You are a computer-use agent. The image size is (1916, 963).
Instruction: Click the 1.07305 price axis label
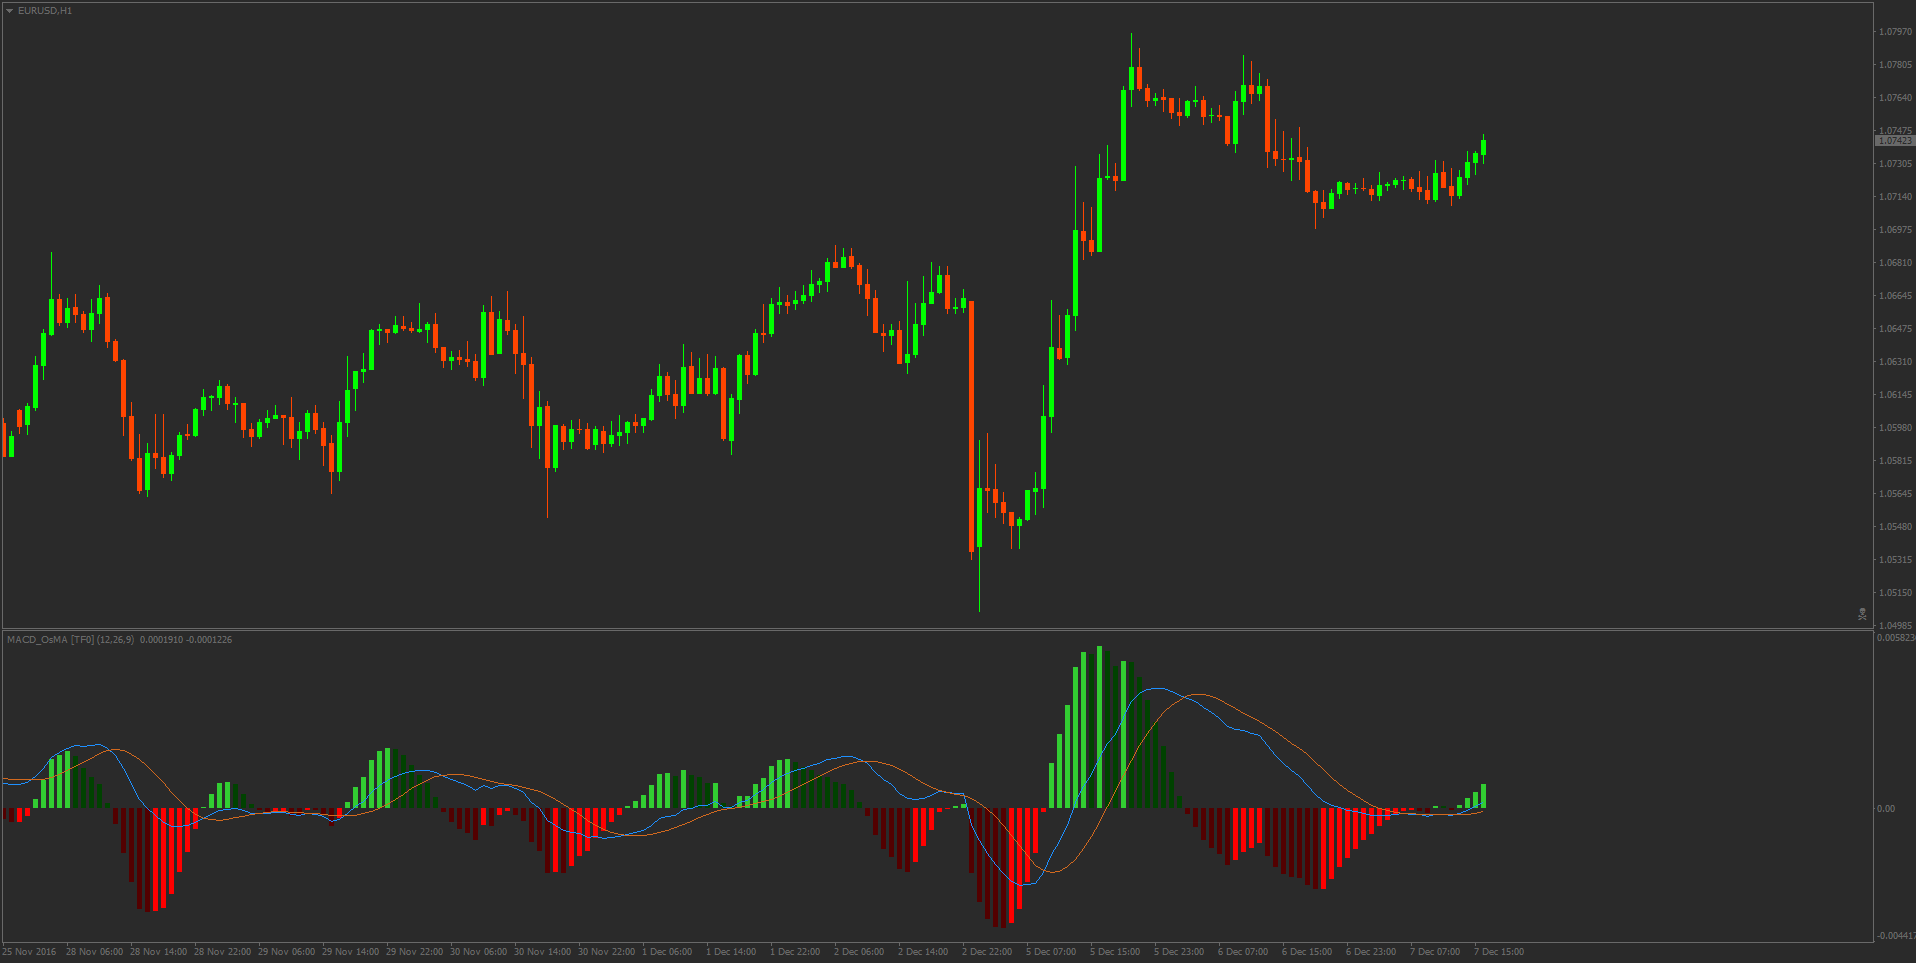point(1895,164)
